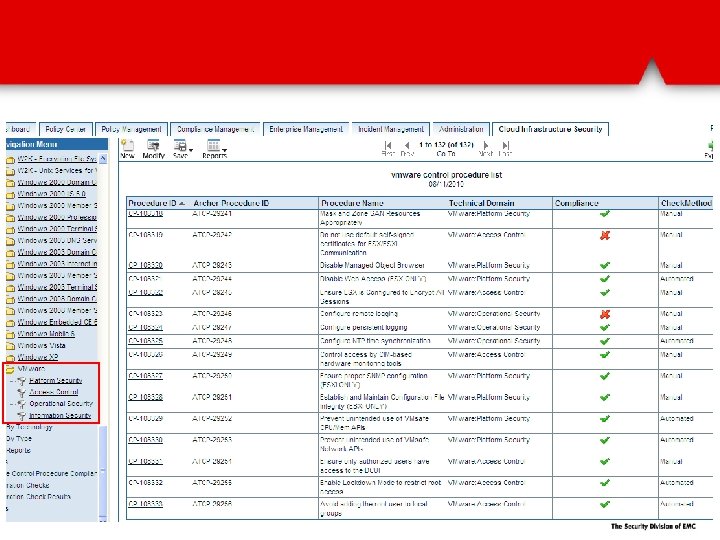
Task: Click the navigation menu scroll-up arrow
Action: pyautogui.click(x=103, y=159)
